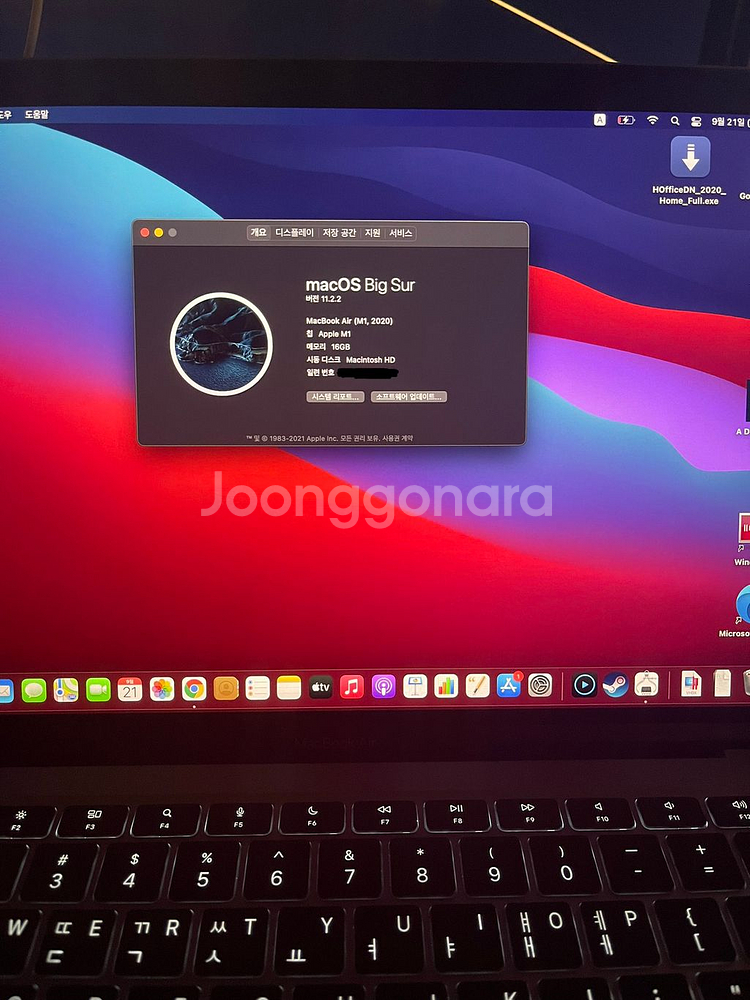Launch Apple TV from the Dock
This screenshot has height=1000, width=750.
320,688
